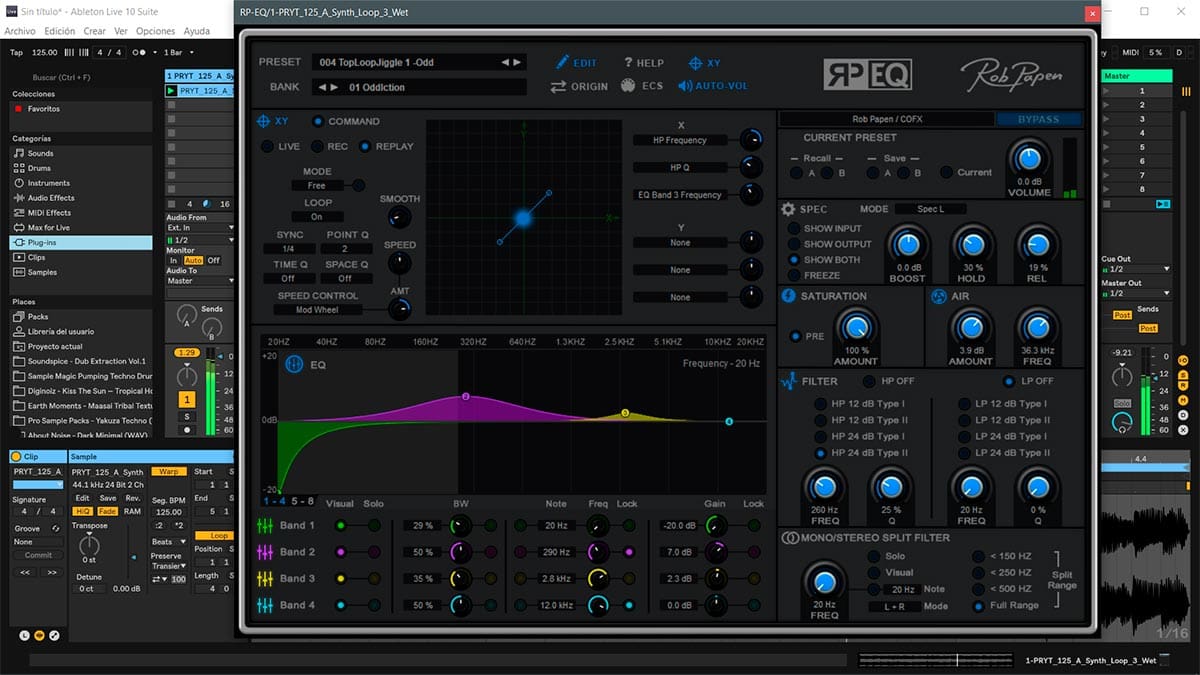Click the Mono/Stereo Split Filter icon
Screen dimensions: 1200x675
point(789,538)
